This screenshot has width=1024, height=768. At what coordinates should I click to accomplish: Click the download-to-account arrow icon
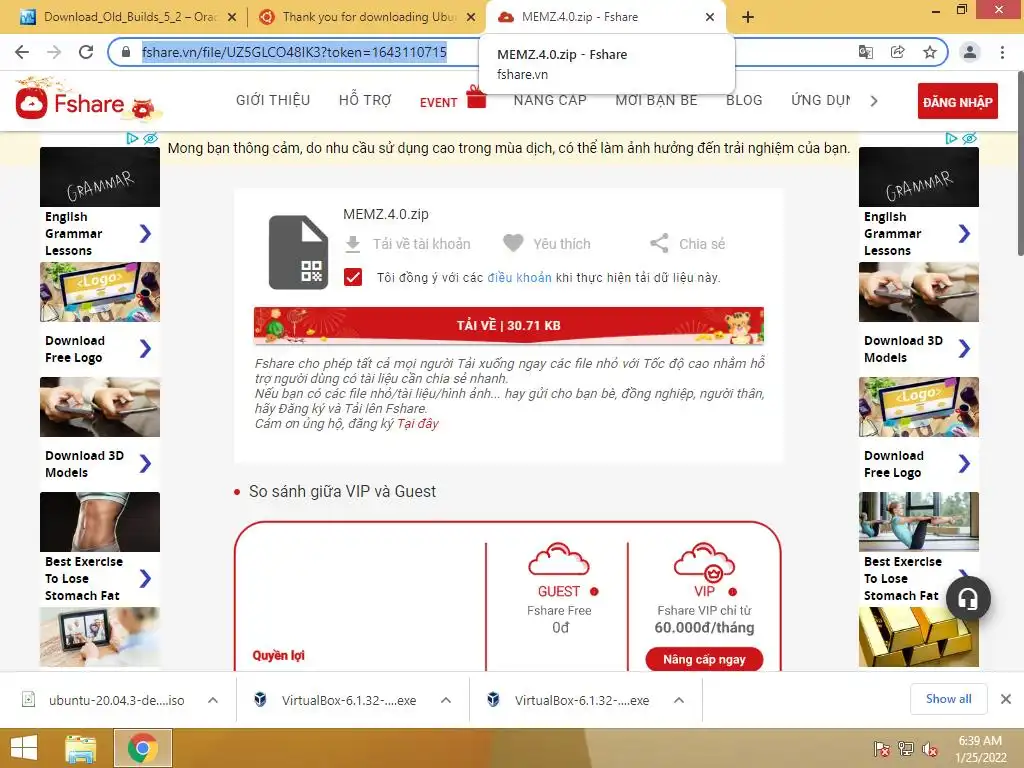tap(353, 244)
